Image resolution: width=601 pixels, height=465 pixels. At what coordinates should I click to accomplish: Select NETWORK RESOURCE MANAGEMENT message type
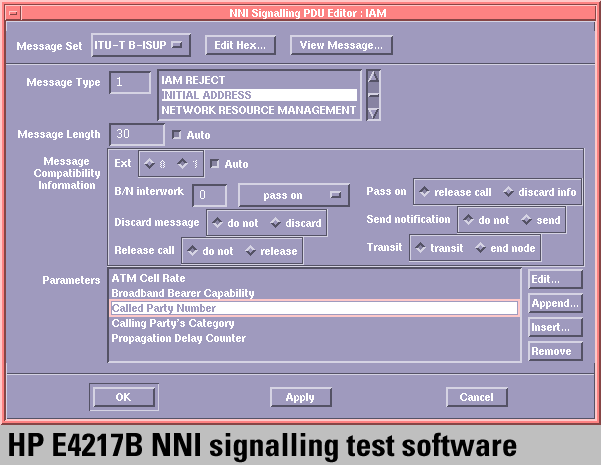(259, 110)
